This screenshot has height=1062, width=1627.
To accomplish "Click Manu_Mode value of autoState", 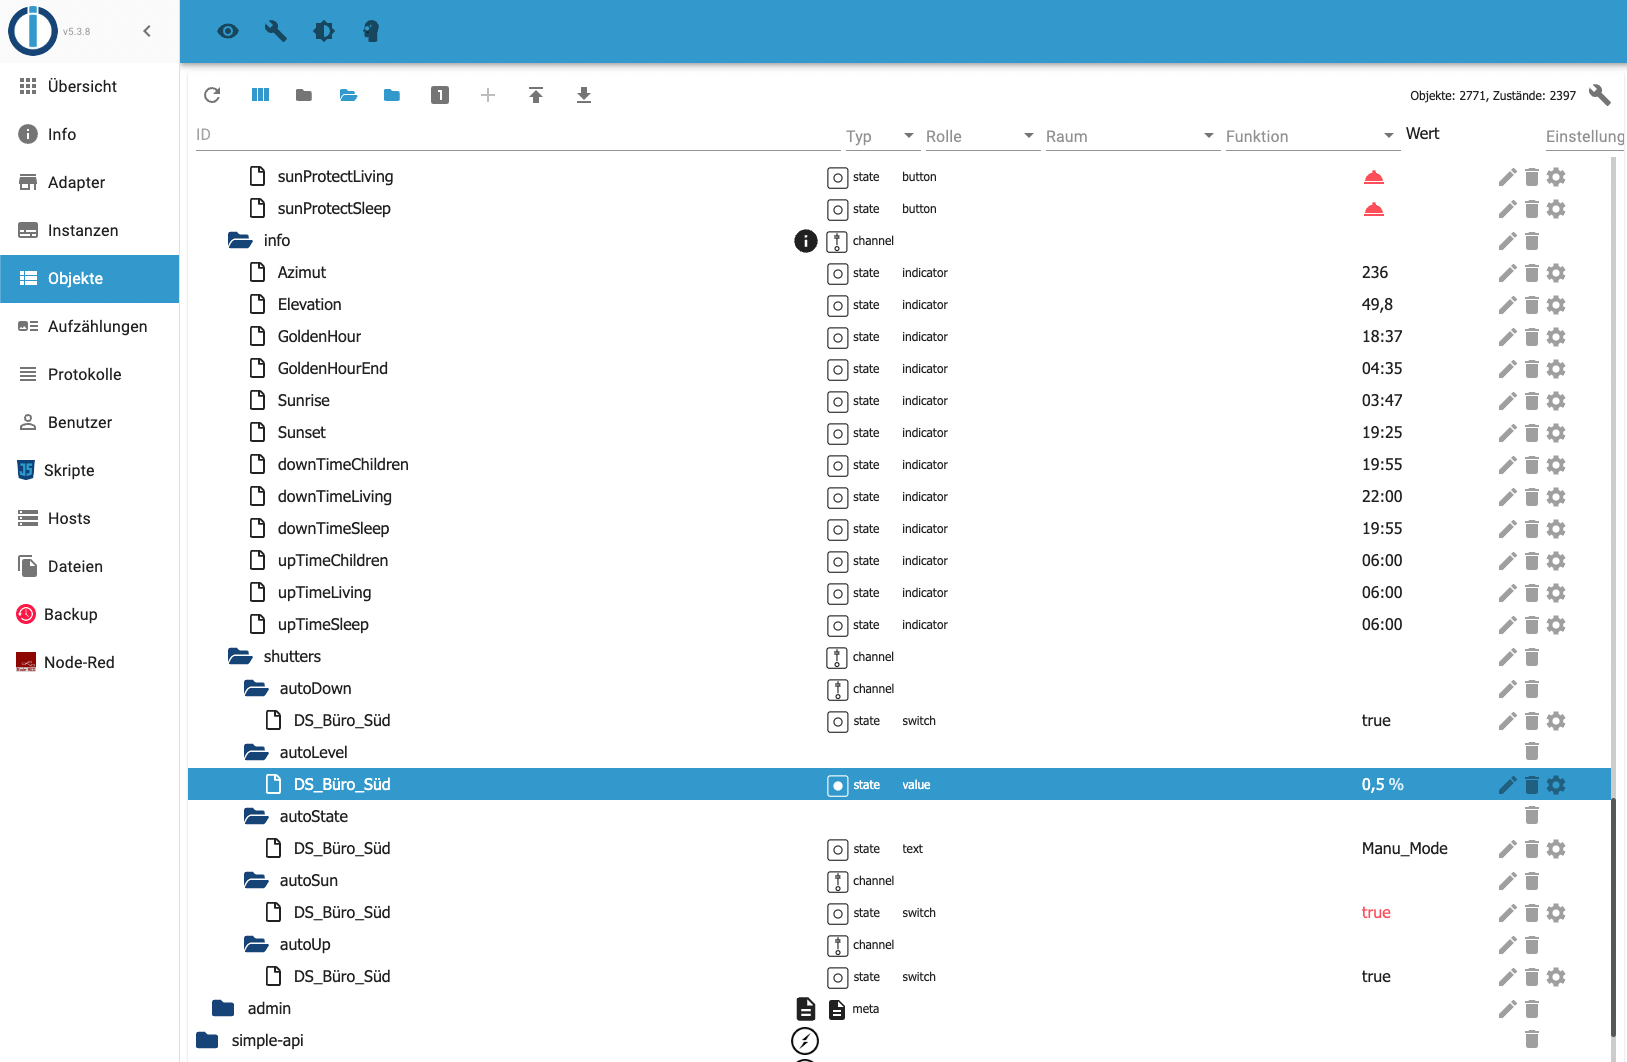I will point(1404,849).
